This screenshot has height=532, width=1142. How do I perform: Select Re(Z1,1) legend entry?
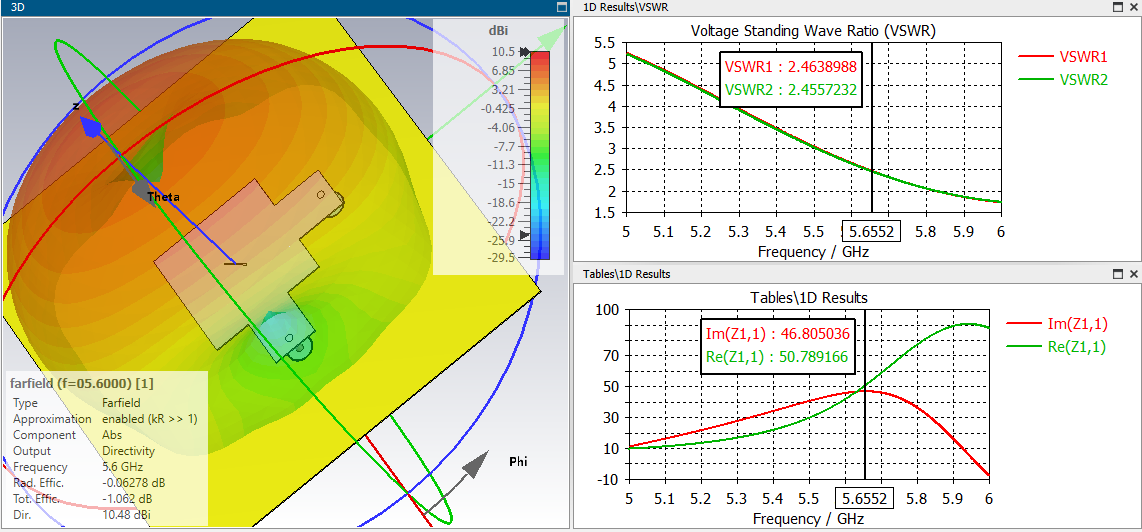pyautogui.click(x=1056, y=348)
